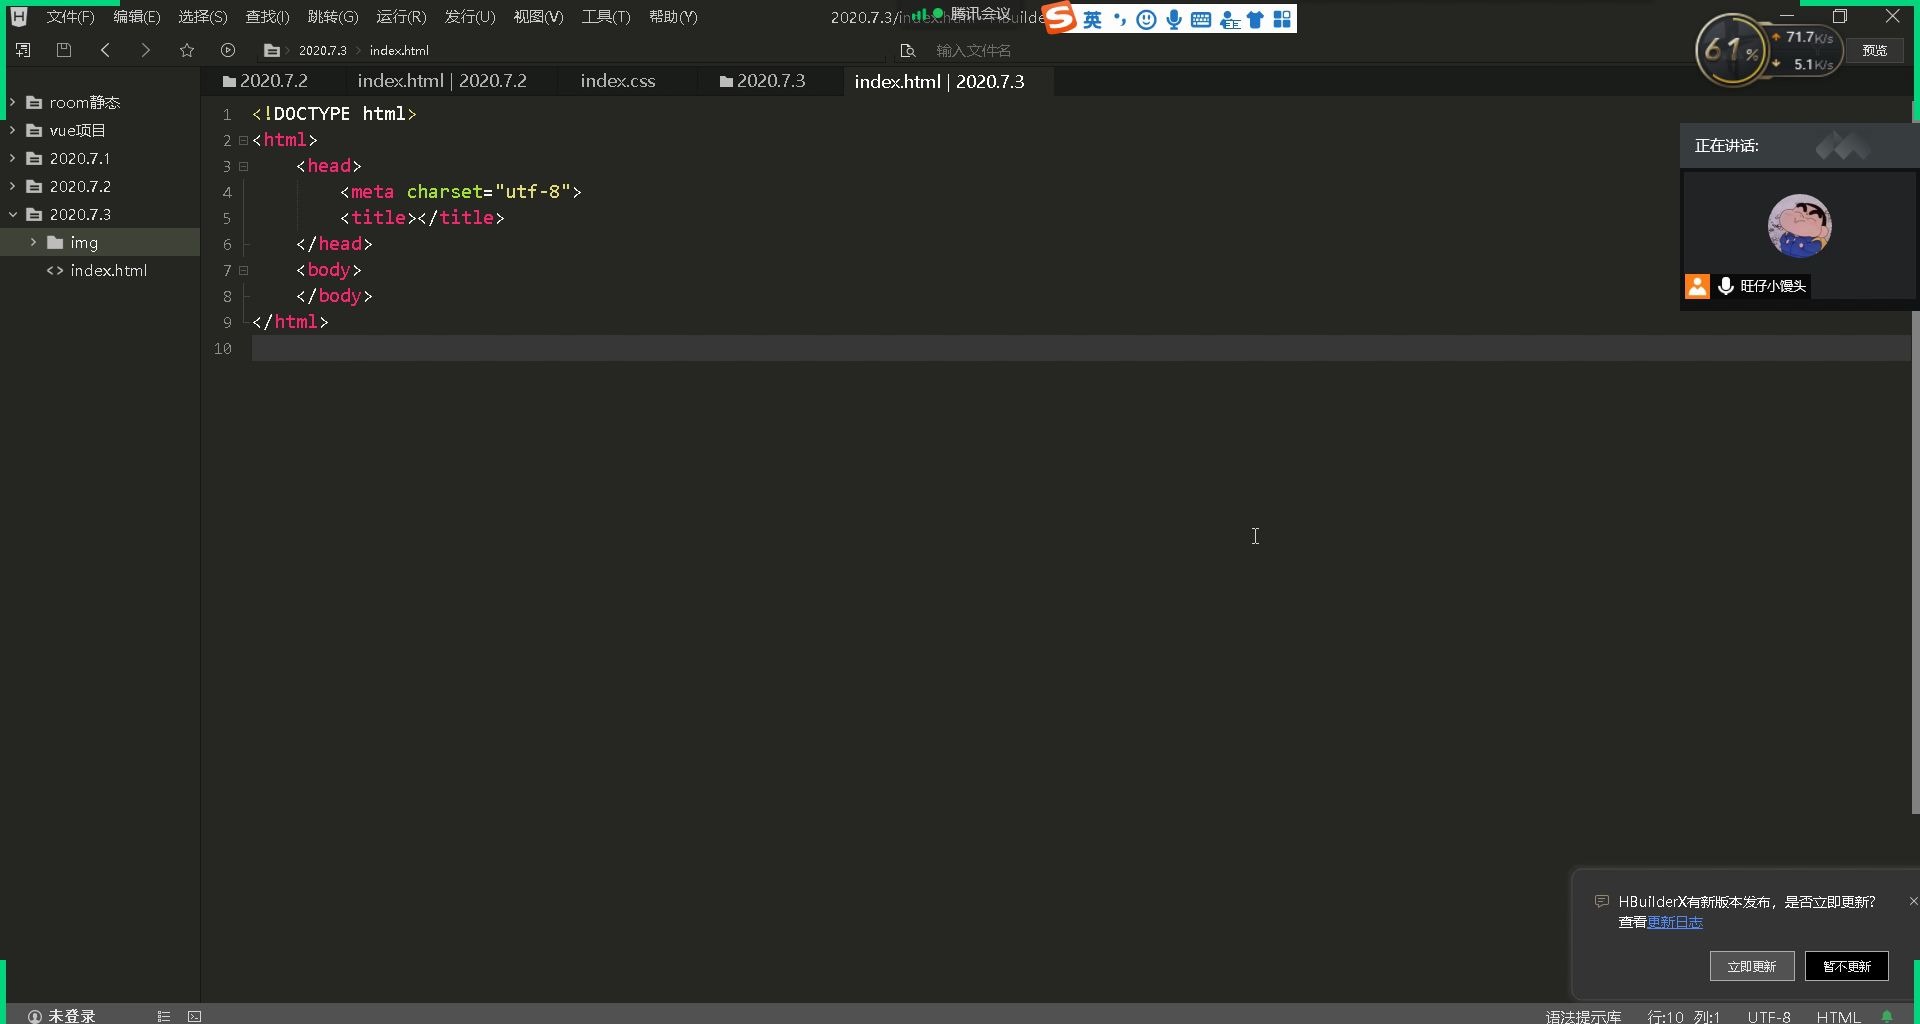Click the 61% circular performance gauge
1920x1024 pixels.
tap(1733, 50)
